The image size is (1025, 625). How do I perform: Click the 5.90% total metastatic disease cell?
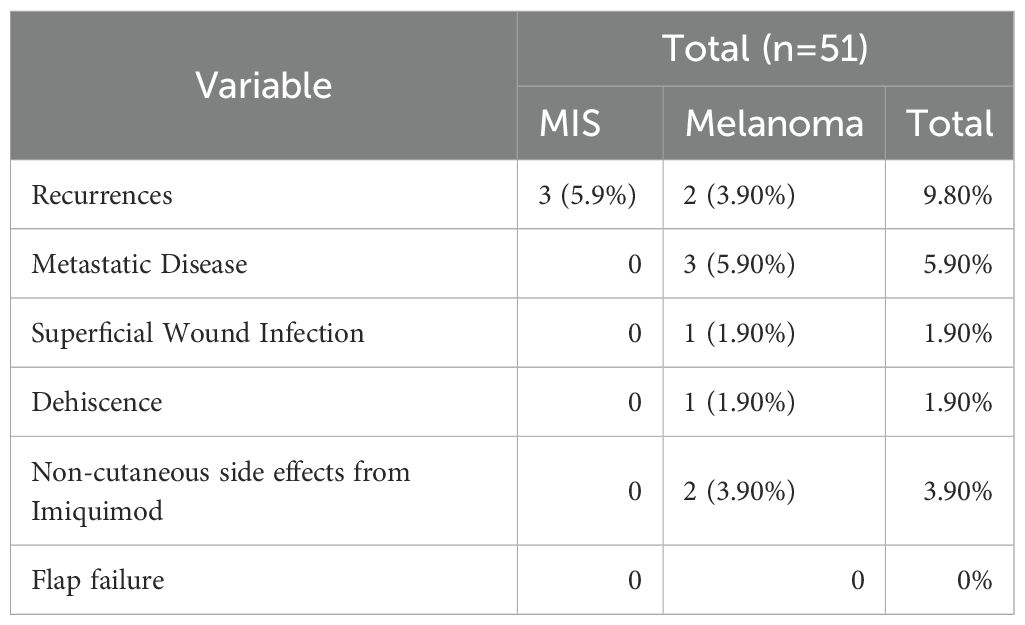959,264
